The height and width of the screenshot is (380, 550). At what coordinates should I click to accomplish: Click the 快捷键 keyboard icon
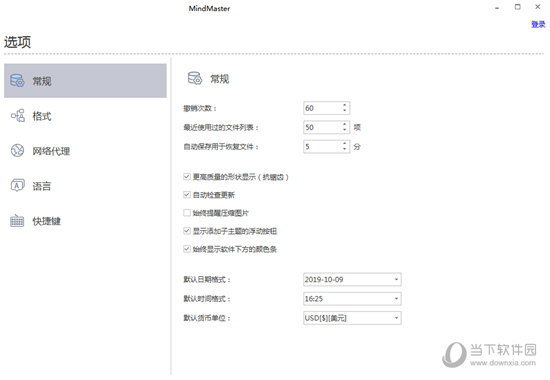click(x=17, y=221)
